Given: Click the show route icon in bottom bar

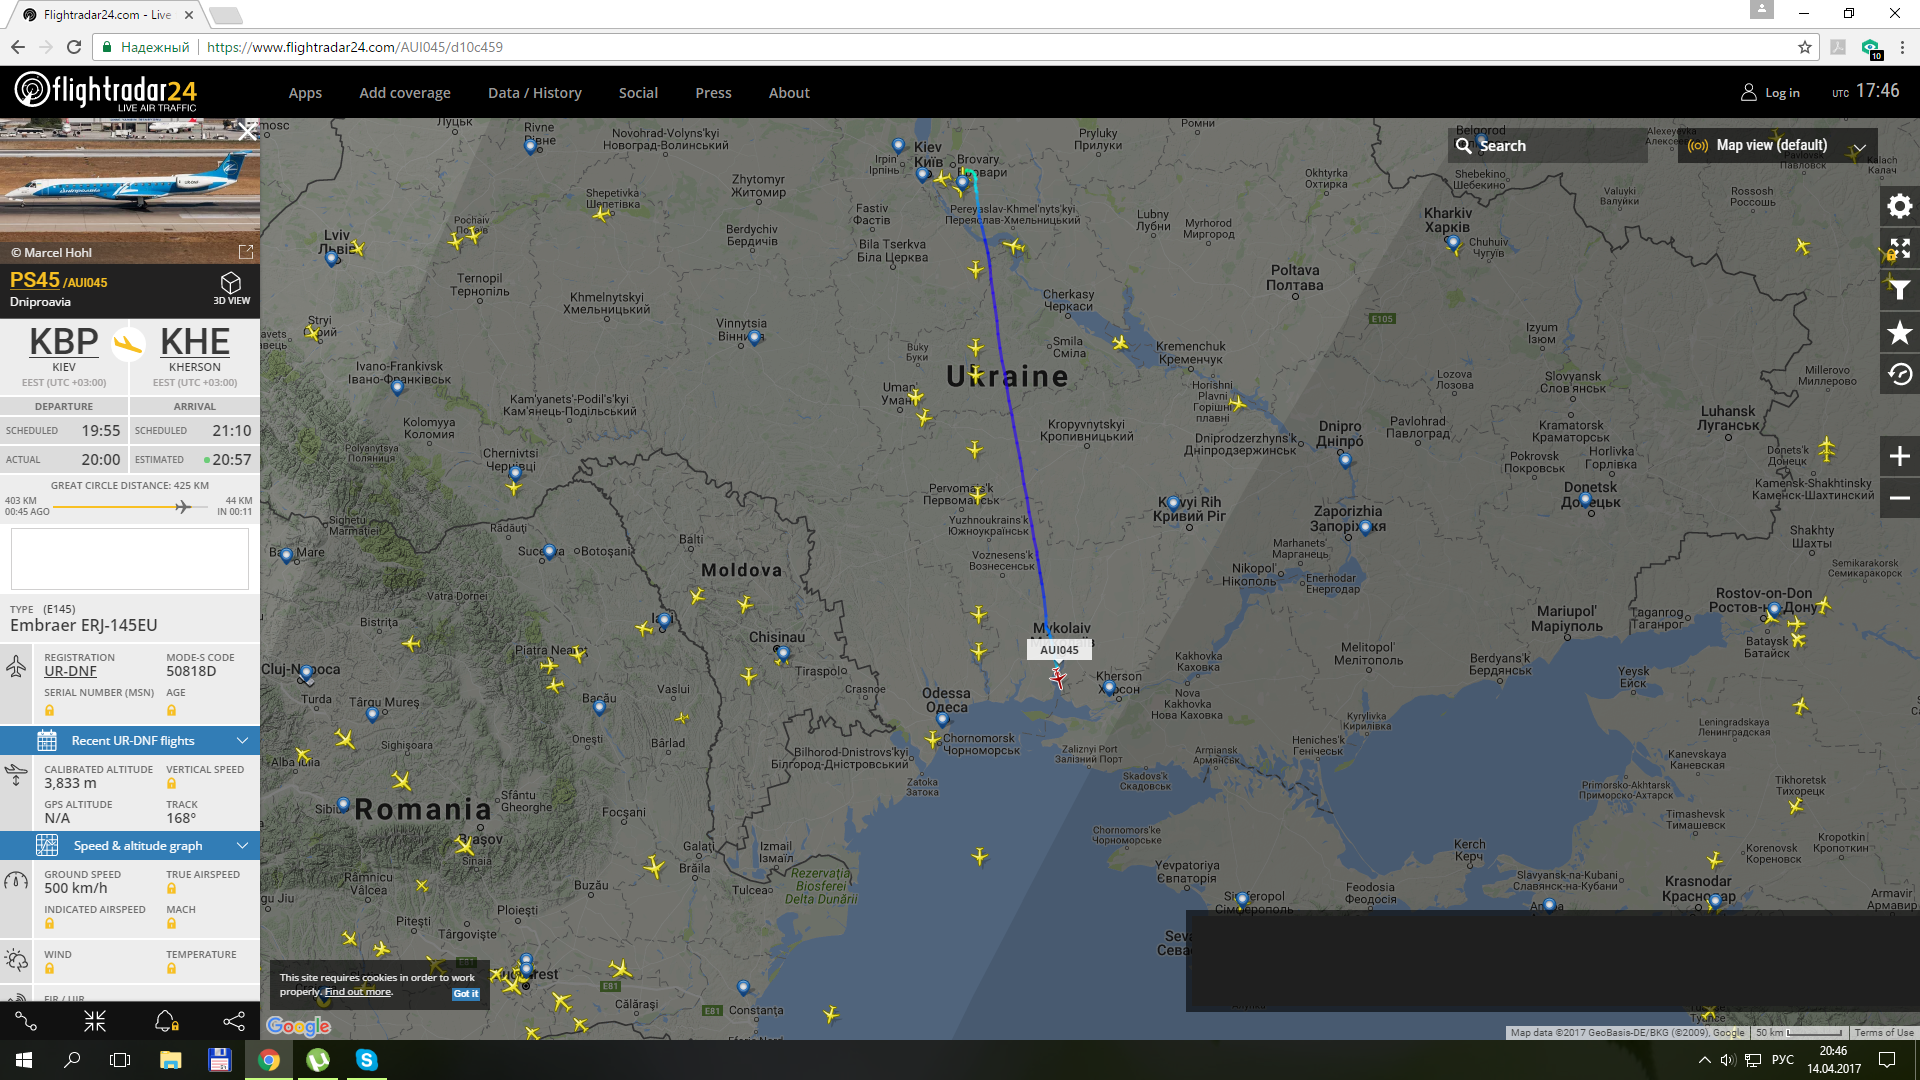Looking at the screenshot, I should tap(27, 1021).
